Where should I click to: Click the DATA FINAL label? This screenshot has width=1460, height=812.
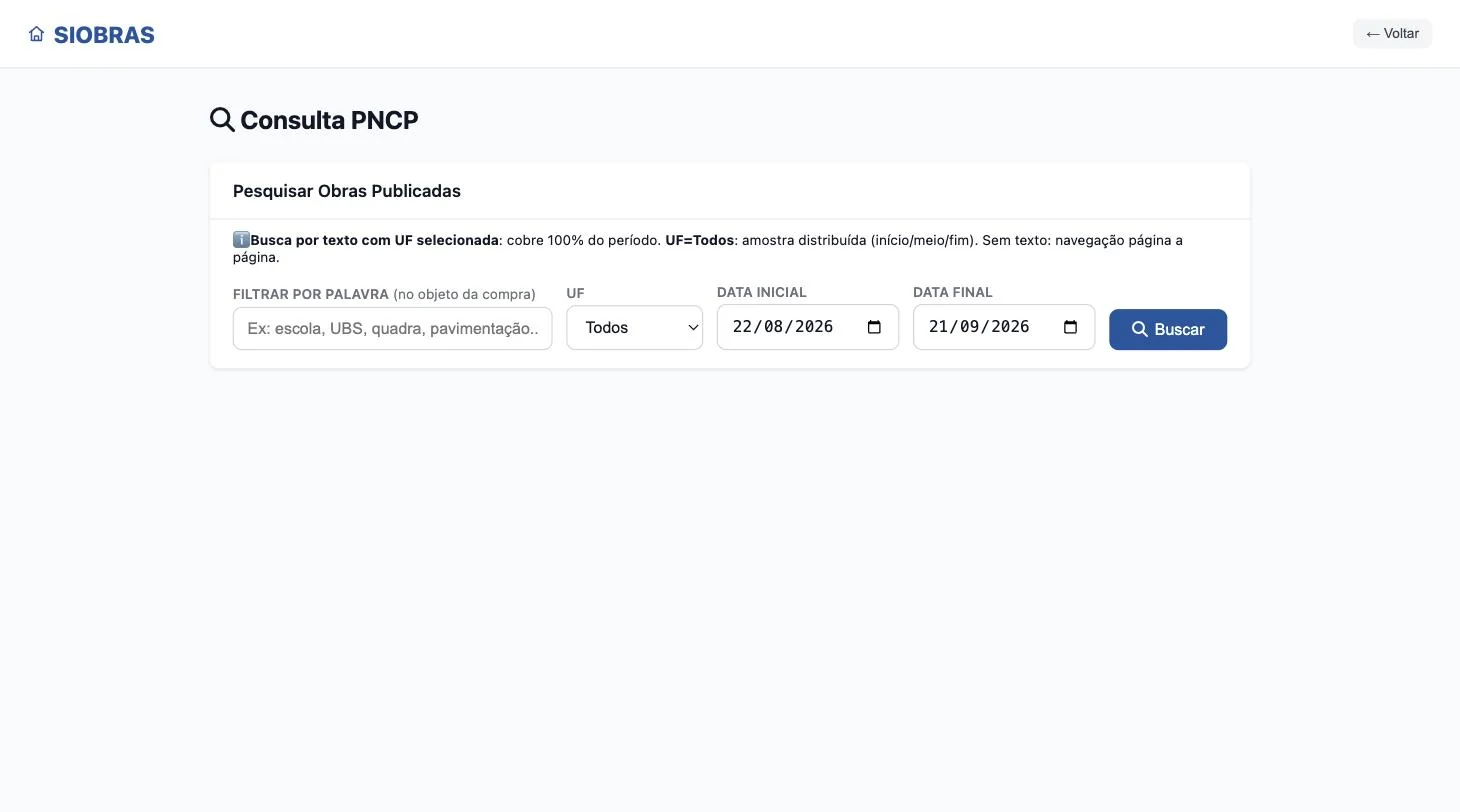953,292
